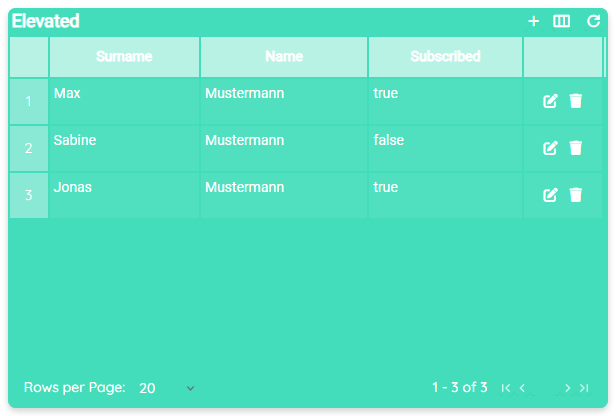Edit the Sabine Mustermann row
This screenshot has width=616, height=416.
[x=550, y=148]
